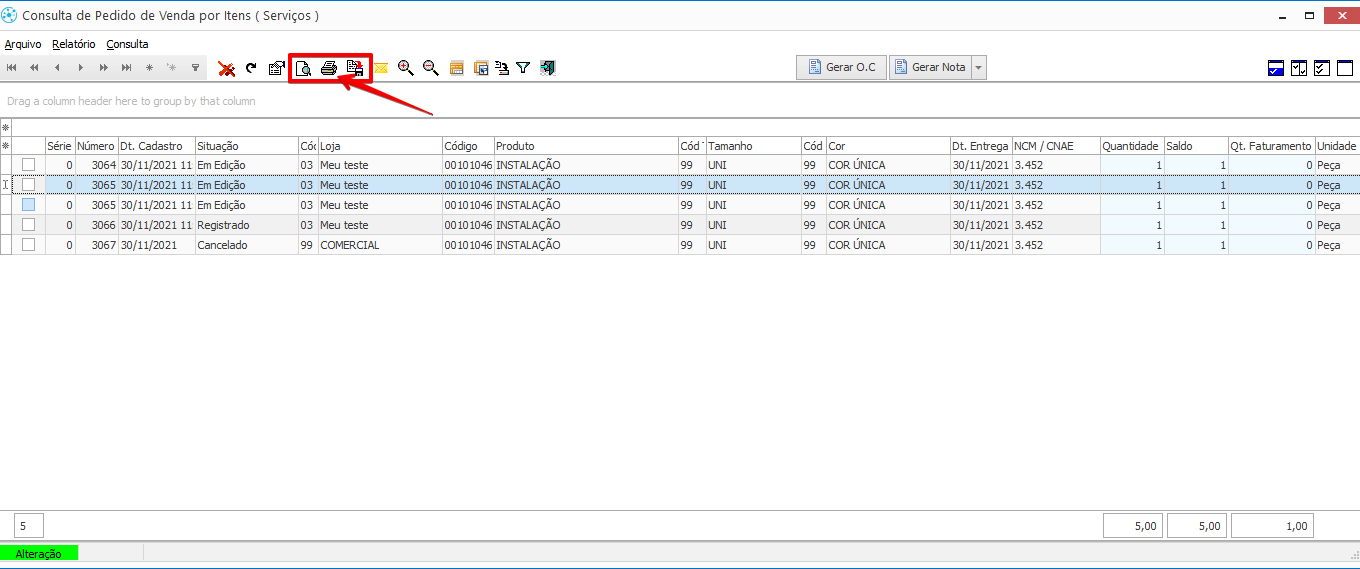The height and width of the screenshot is (569, 1360).
Task: Open the Arquivo menu
Action: (x=23, y=44)
